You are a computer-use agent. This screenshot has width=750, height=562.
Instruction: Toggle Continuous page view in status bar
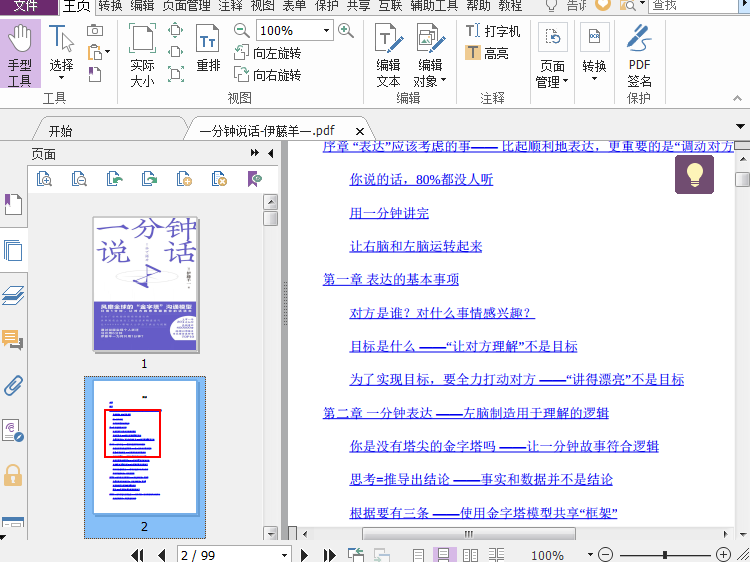pyautogui.click(x=444, y=555)
